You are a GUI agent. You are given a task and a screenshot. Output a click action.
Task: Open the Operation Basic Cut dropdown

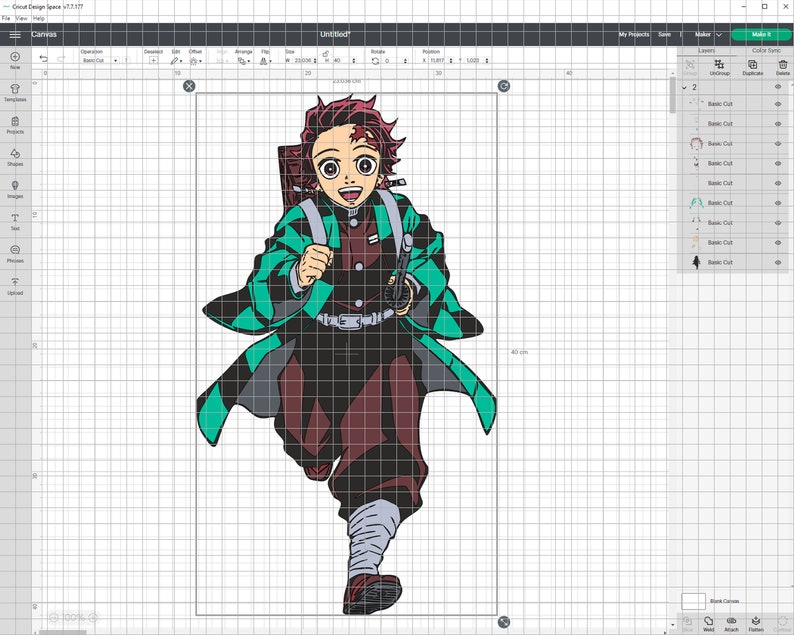point(100,61)
